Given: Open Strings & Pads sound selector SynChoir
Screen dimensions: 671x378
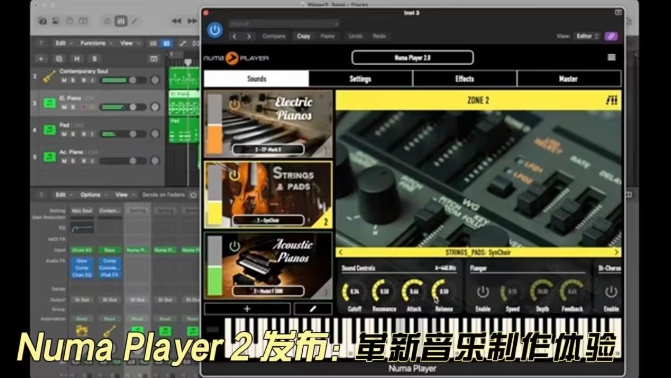Looking at the screenshot, I should click(268, 220).
